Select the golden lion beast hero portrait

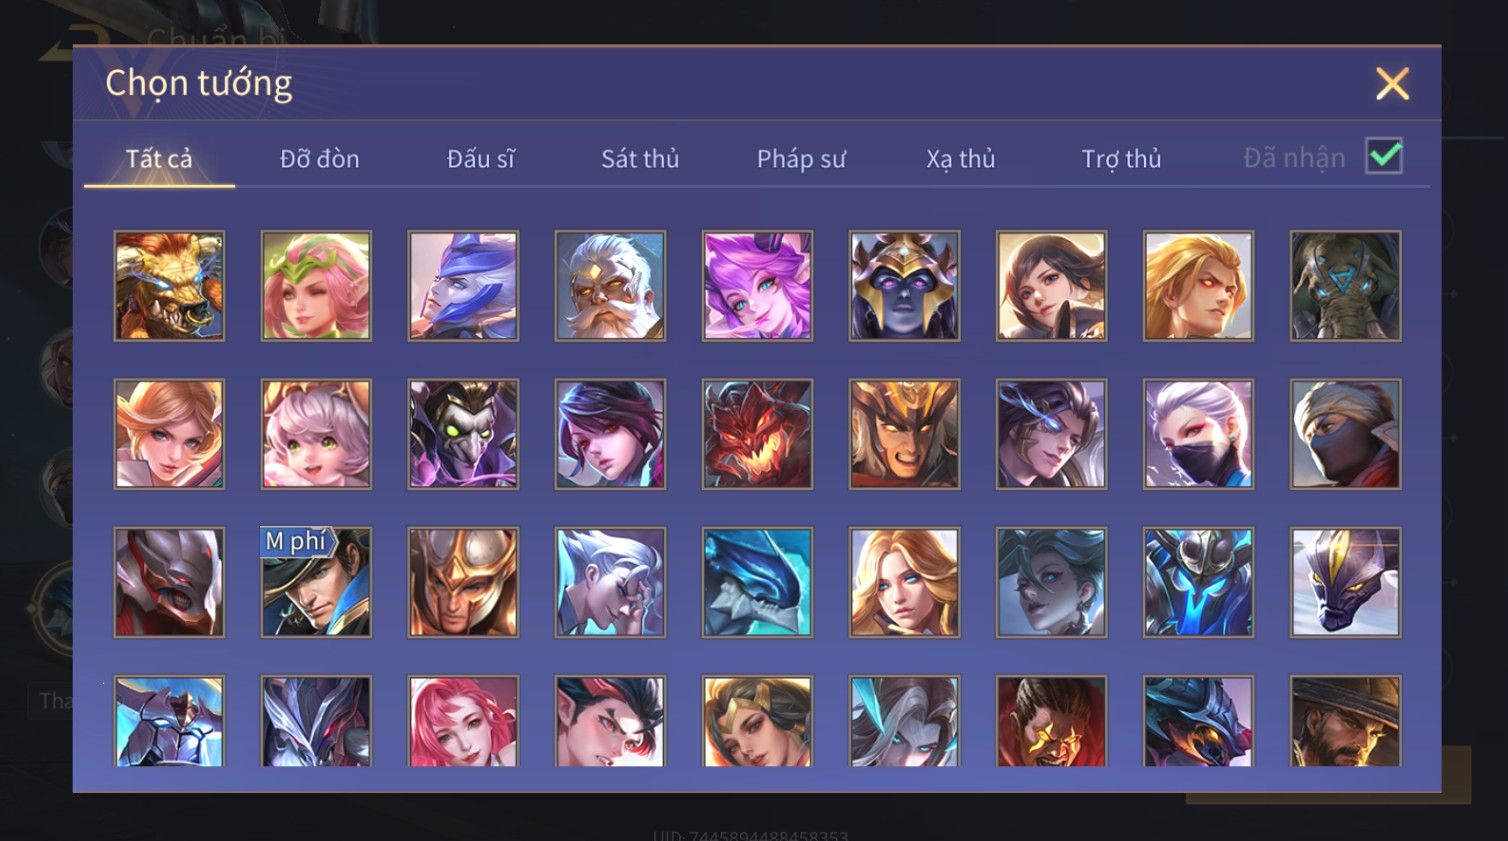click(169, 286)
